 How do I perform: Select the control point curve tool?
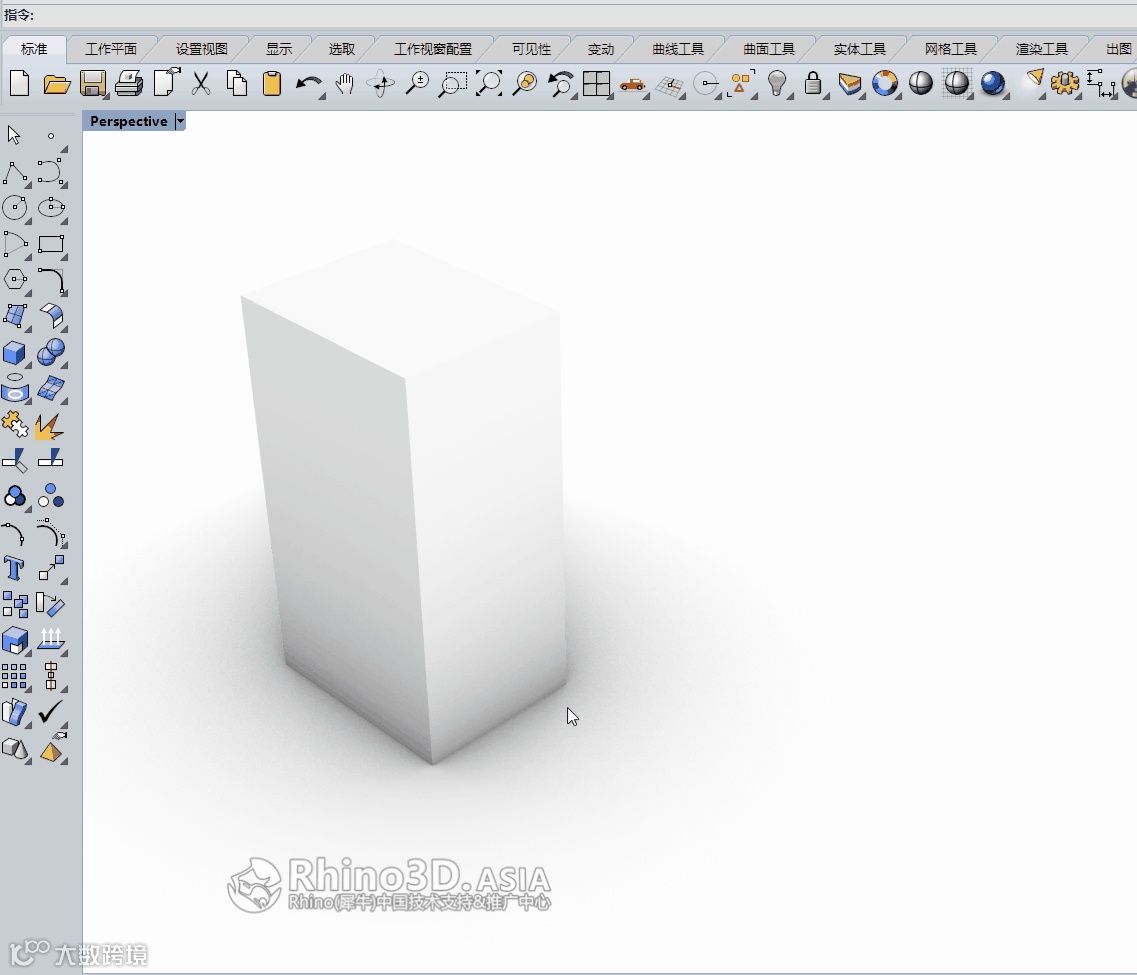[51, 173]
